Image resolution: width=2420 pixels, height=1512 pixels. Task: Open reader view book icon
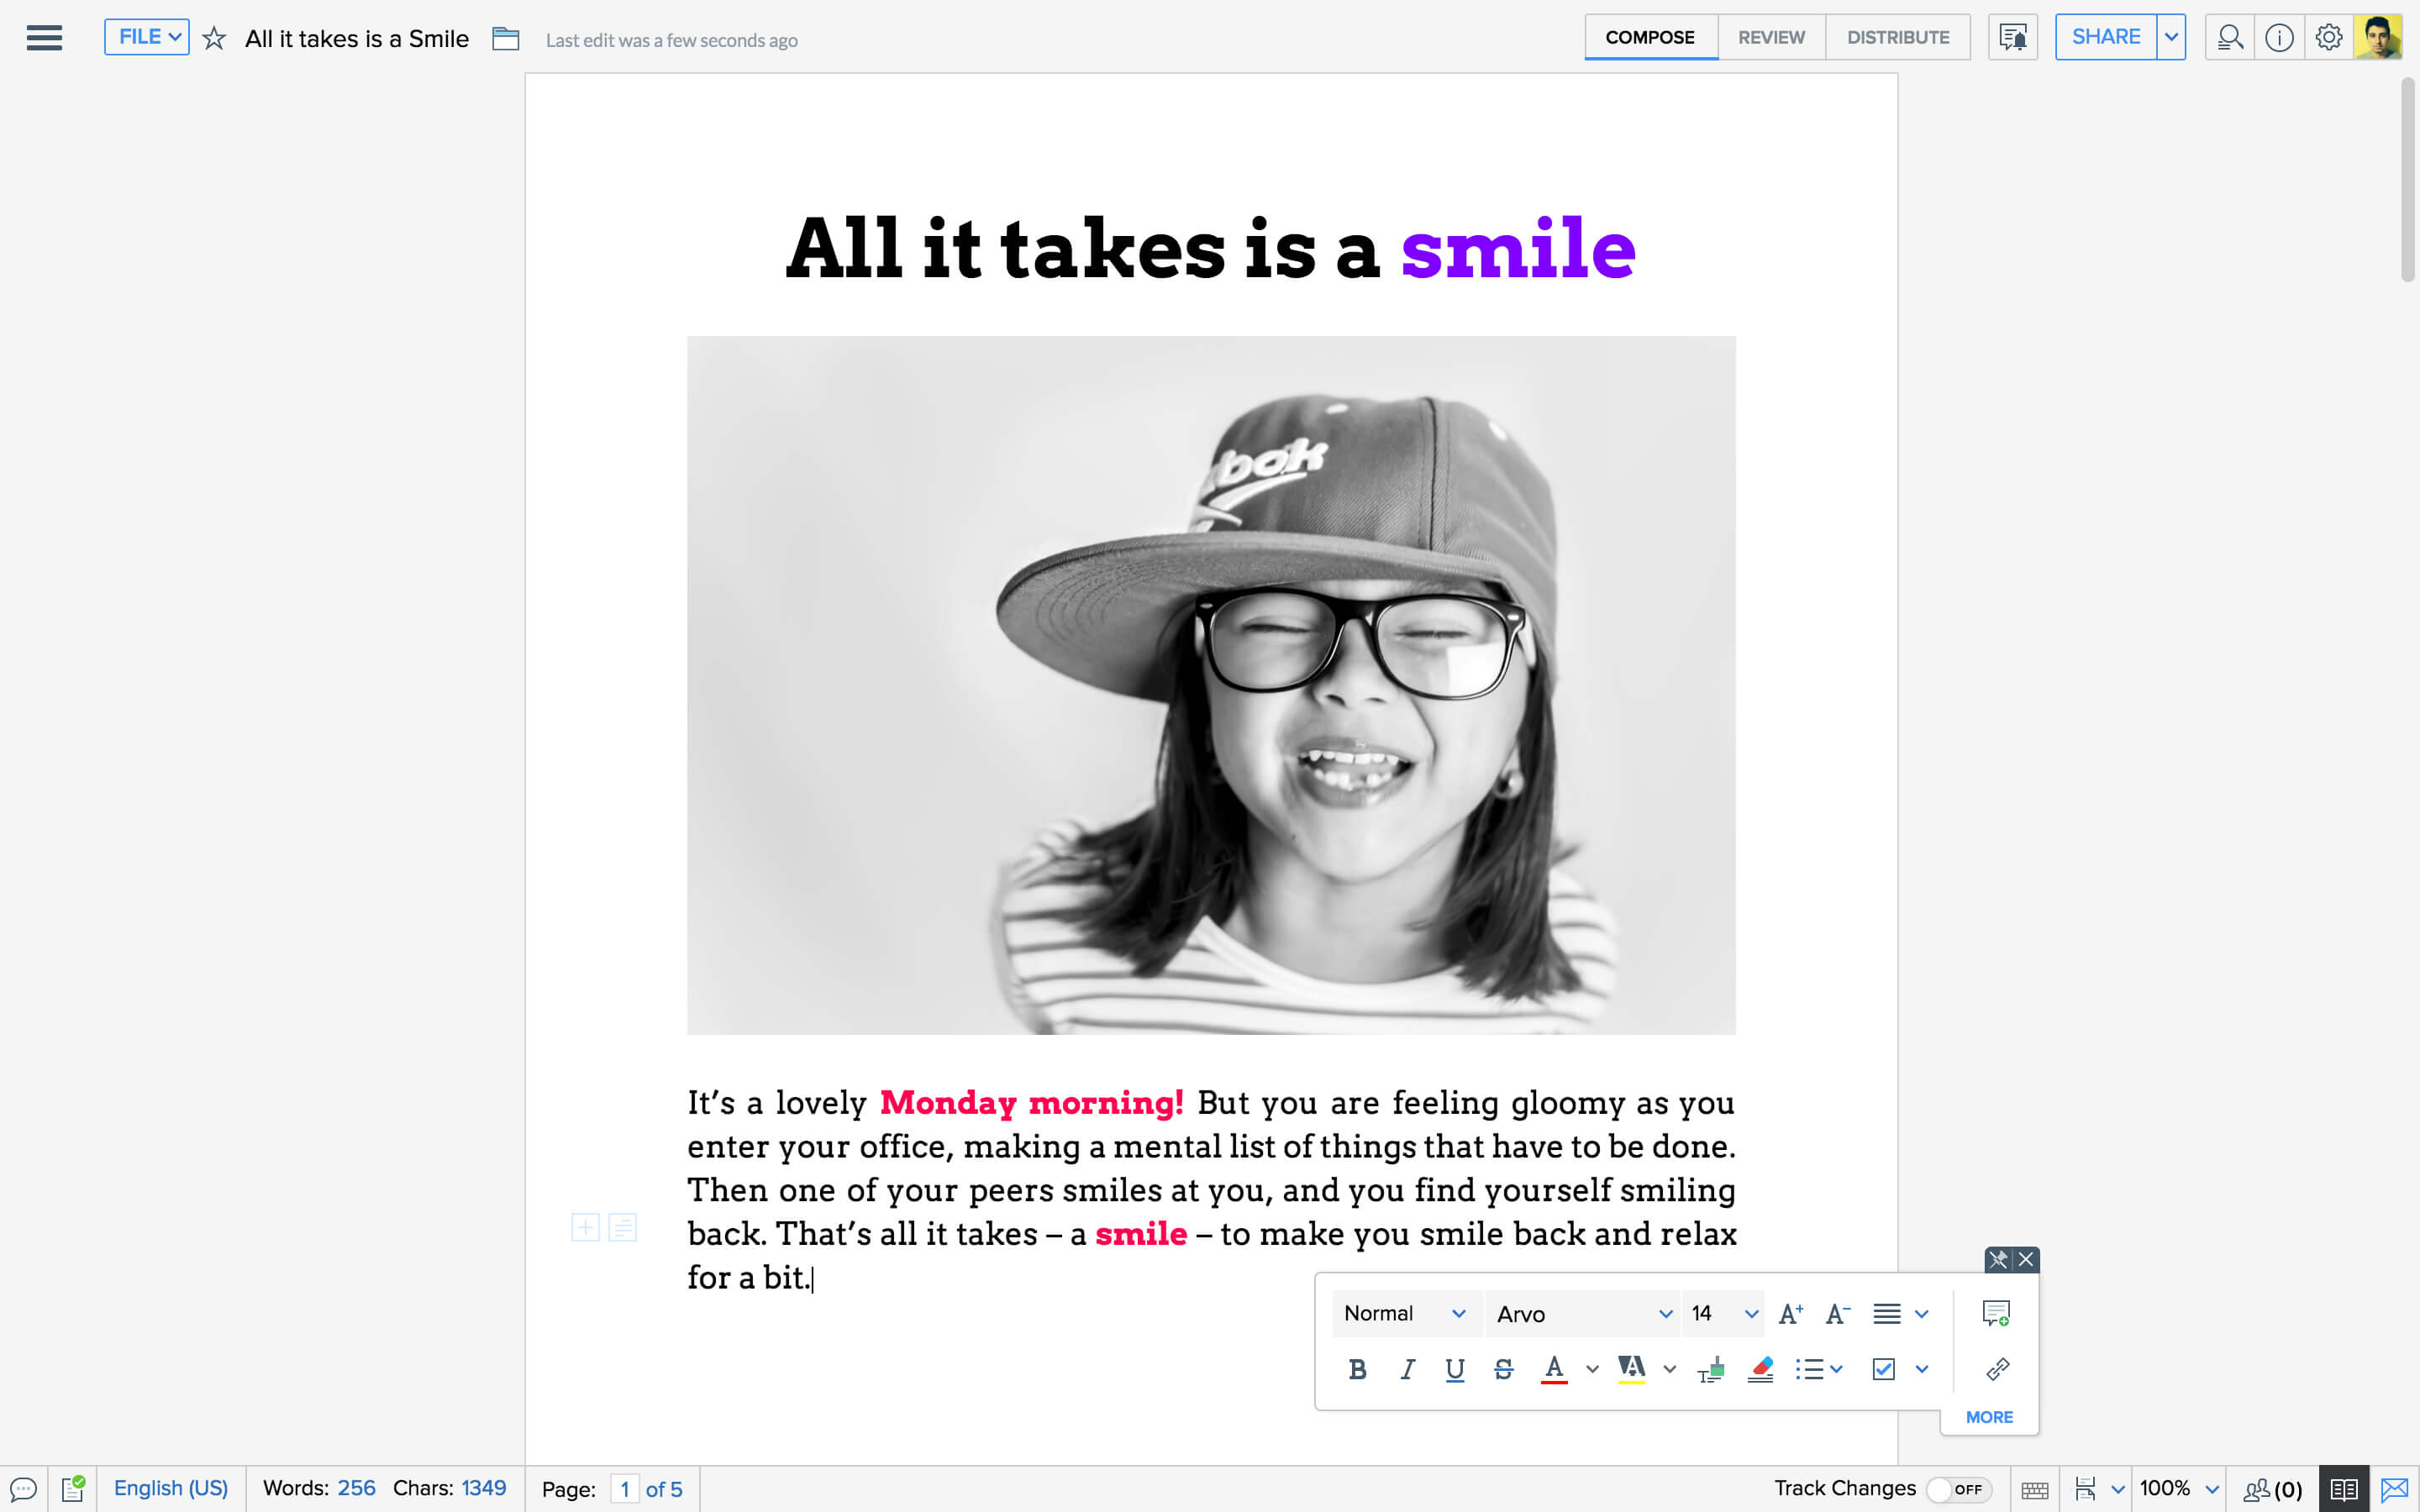point(2343,1489)
